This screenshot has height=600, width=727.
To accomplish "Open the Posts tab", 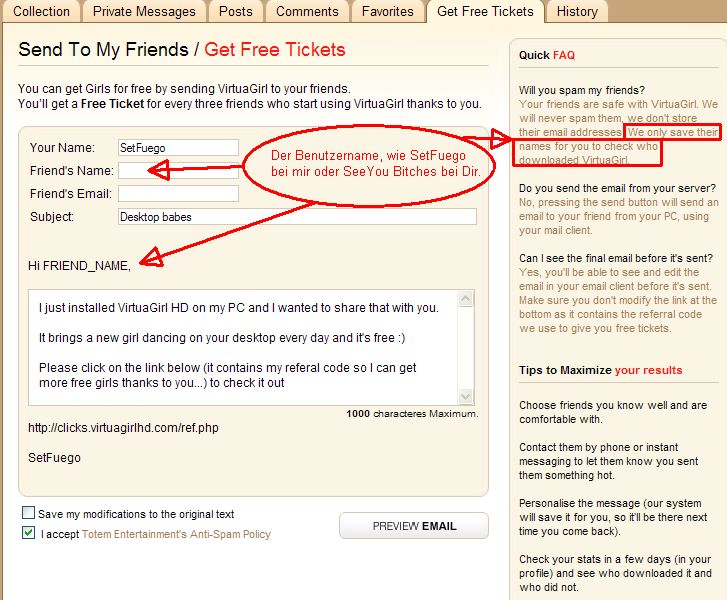I will (x=236, y=11).
